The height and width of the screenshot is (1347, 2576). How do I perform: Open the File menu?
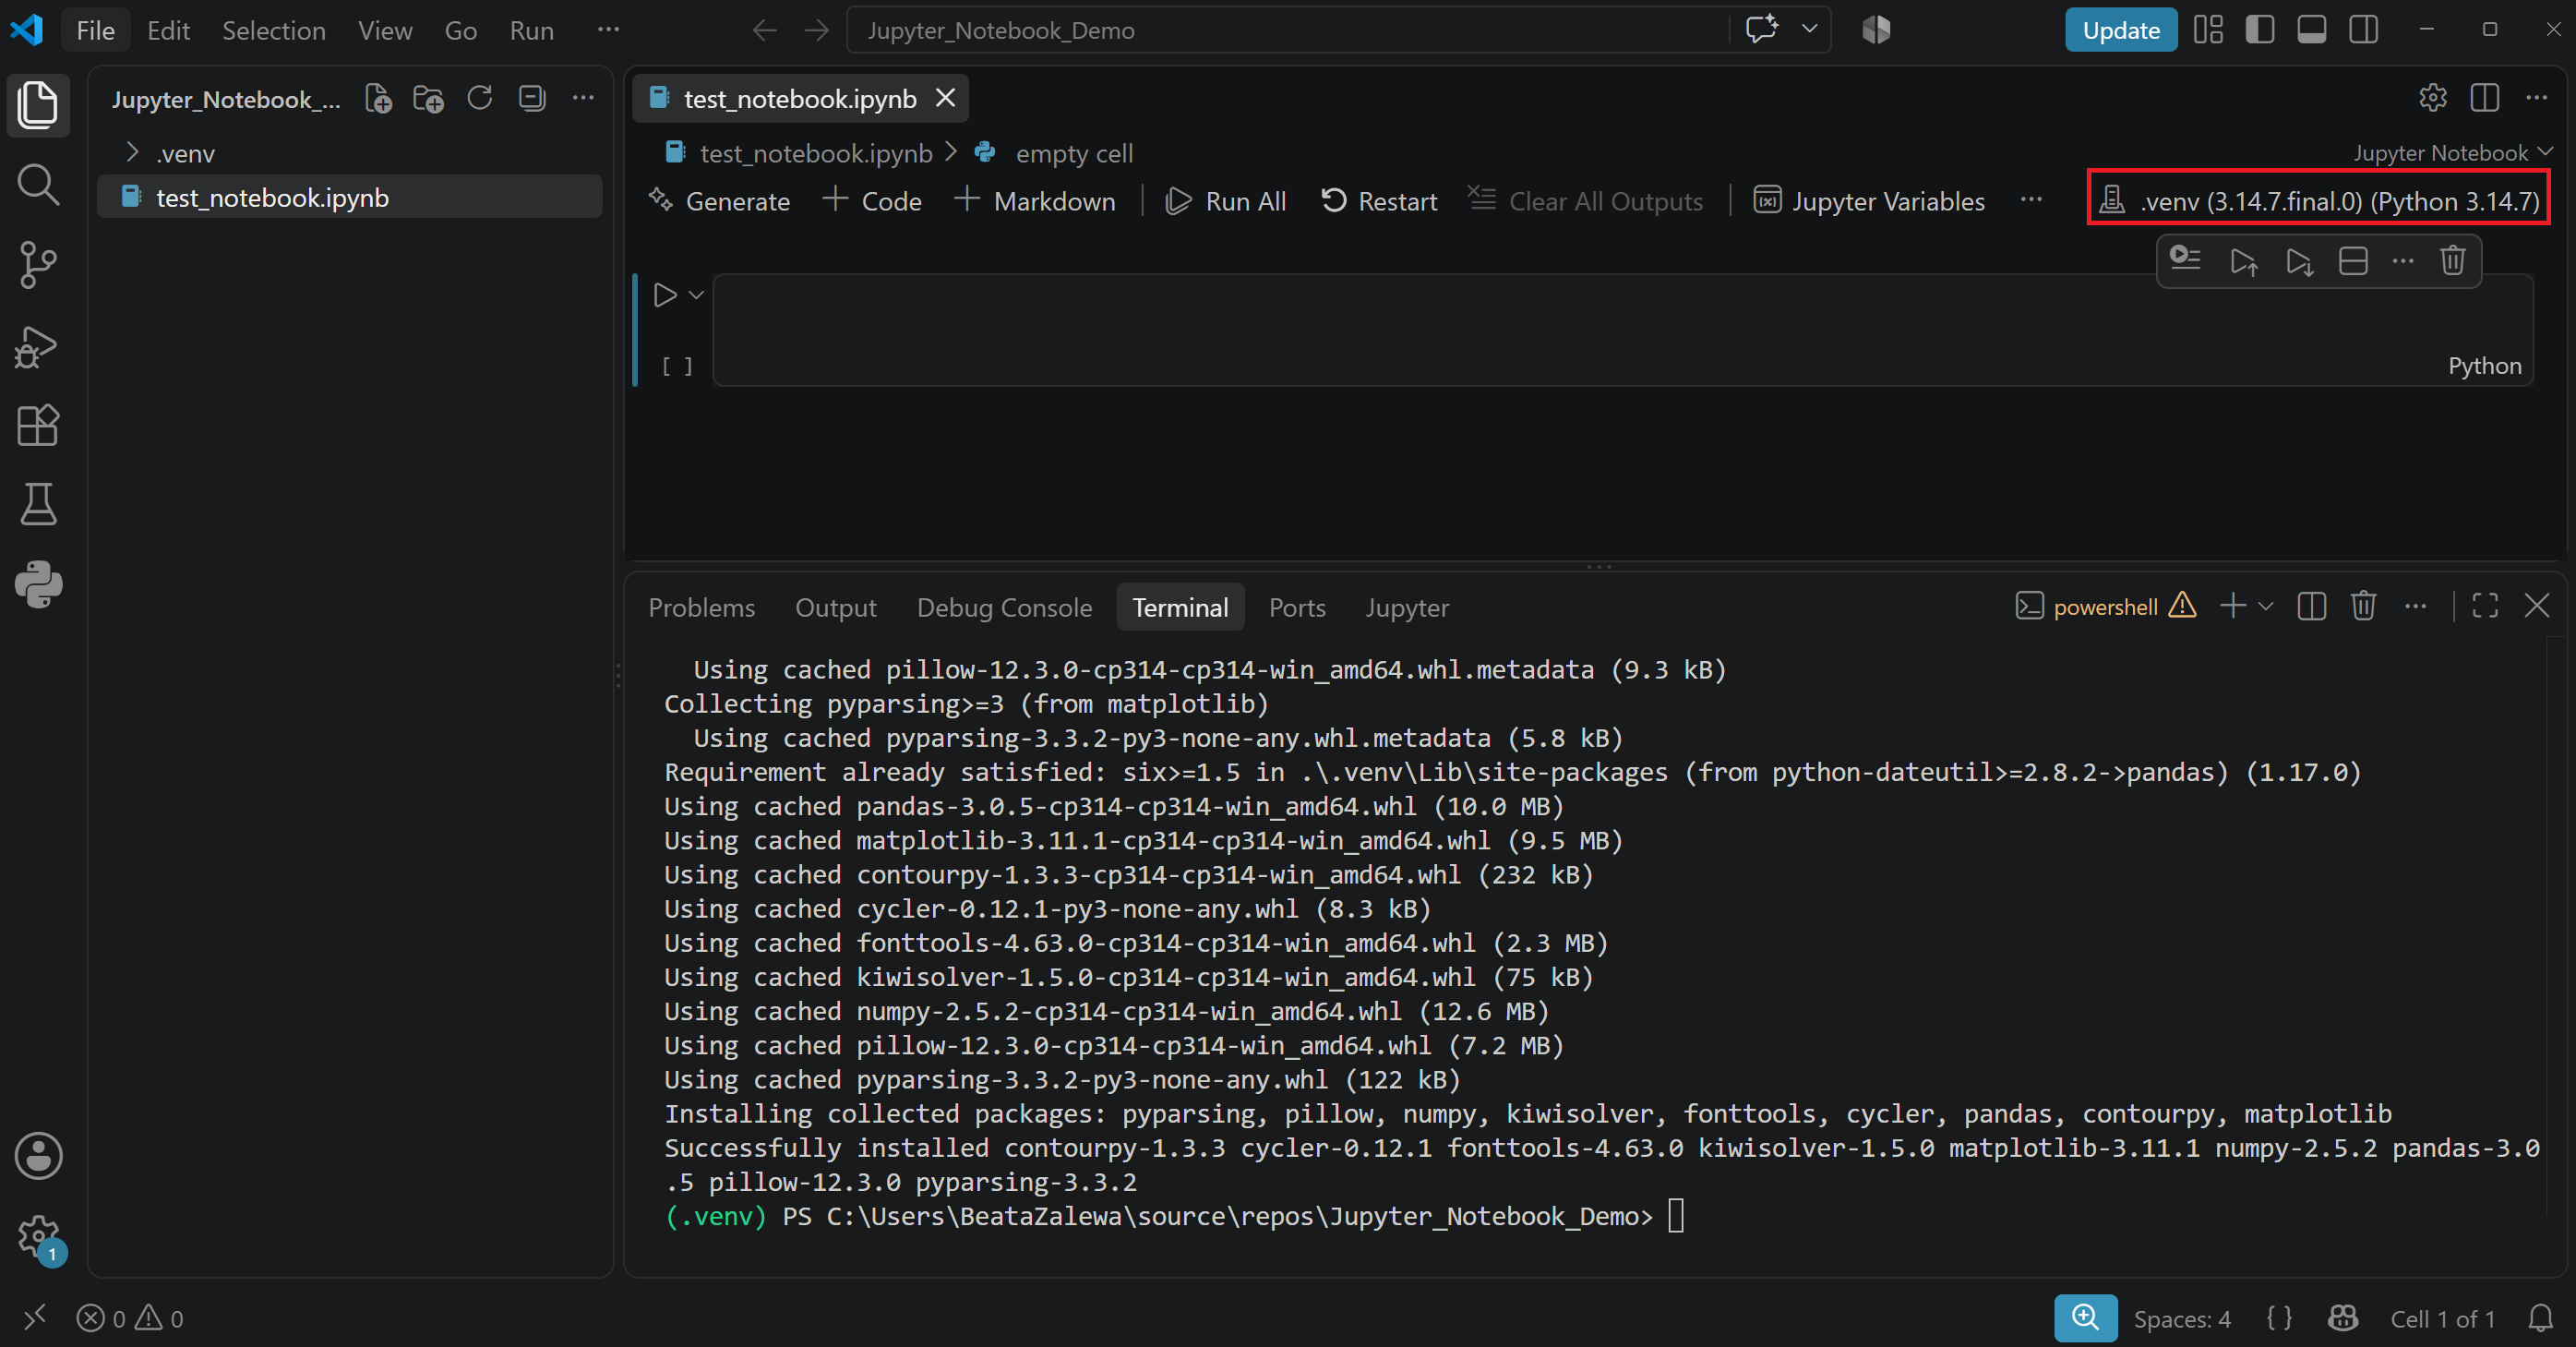[x=95, y=30]
